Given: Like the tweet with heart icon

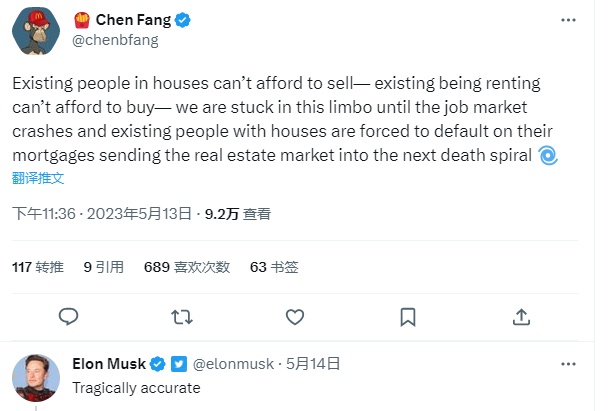Looking at the screenshot, I should point(295,317).
